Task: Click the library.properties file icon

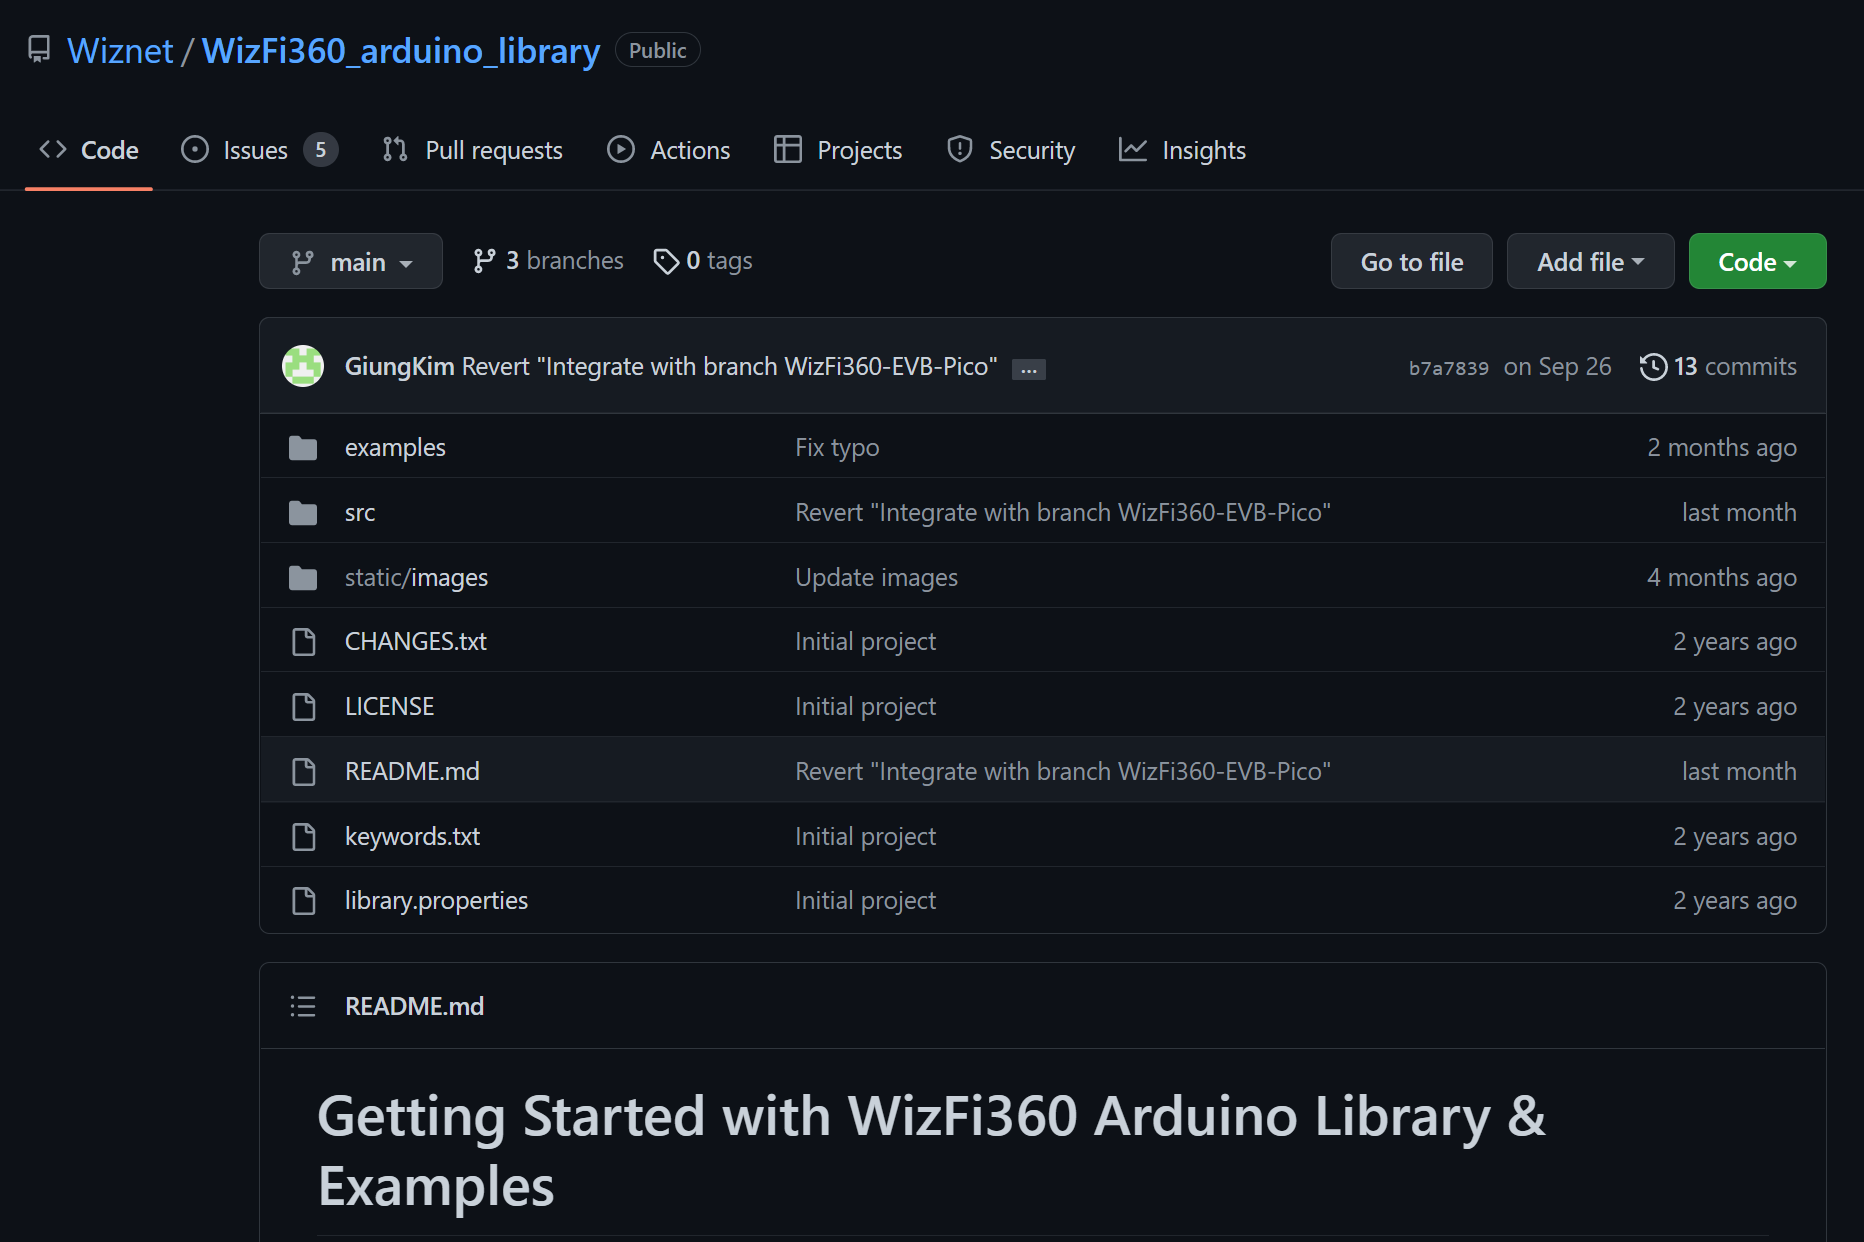Action: 303,901
